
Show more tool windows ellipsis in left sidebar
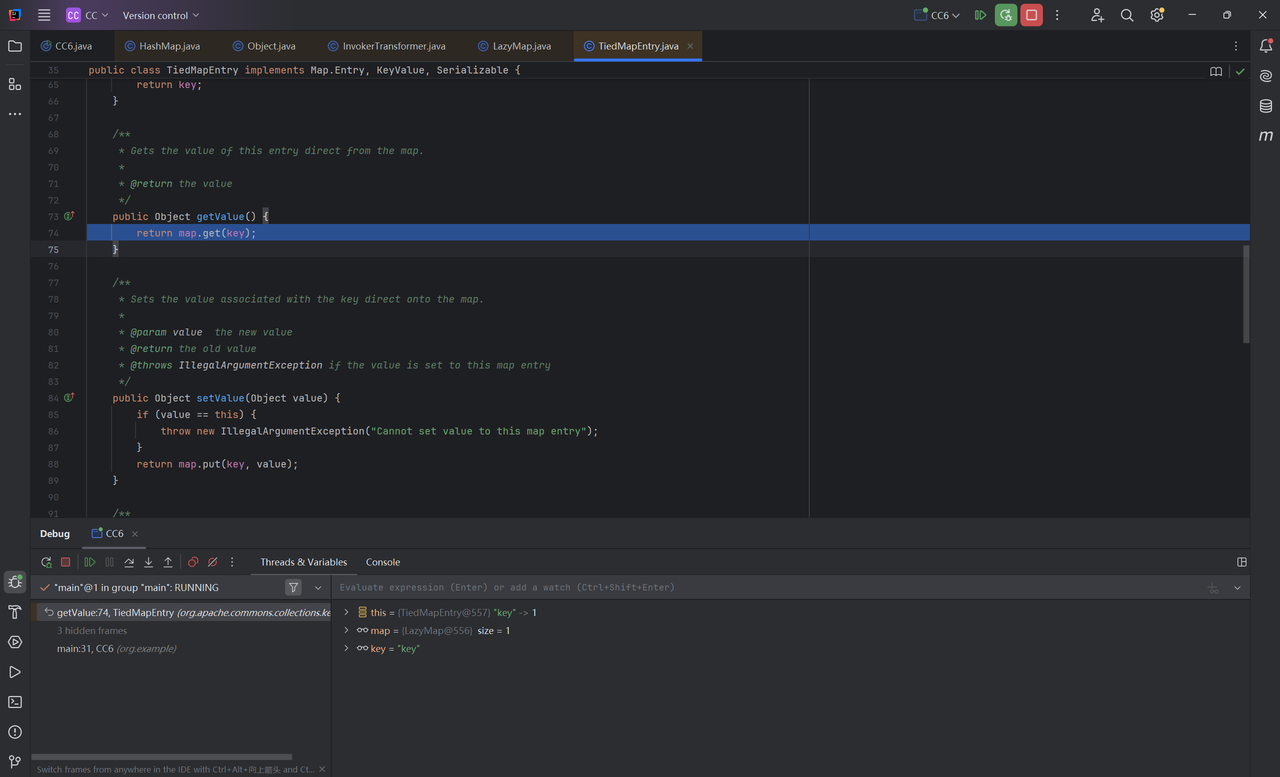15,114
